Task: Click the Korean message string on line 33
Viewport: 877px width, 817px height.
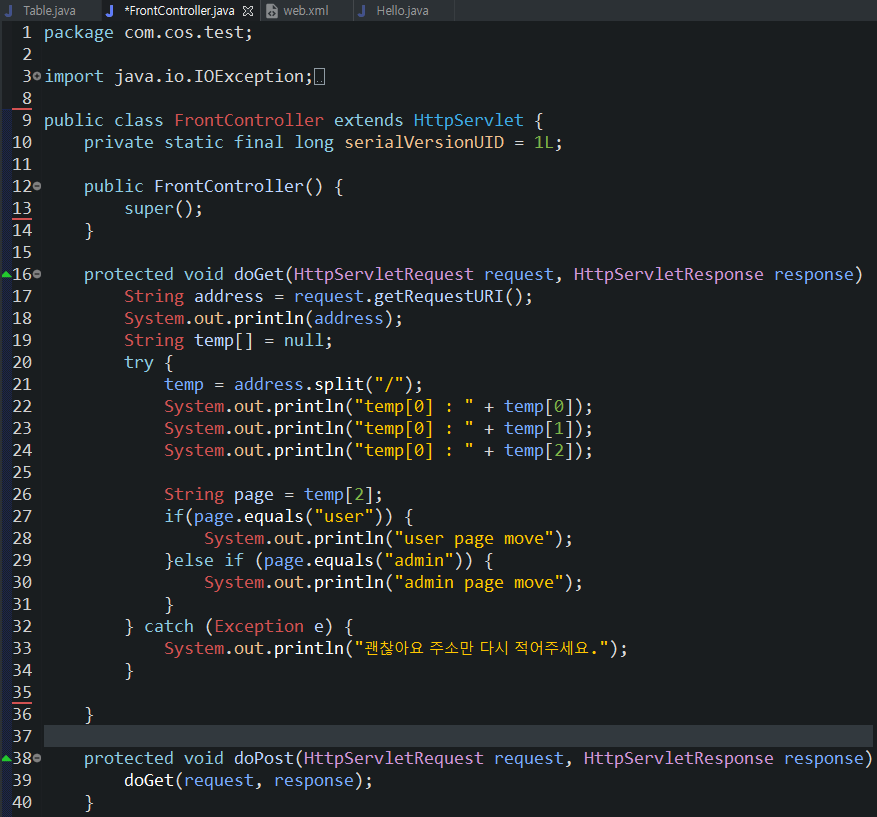Action: point(482,648)
